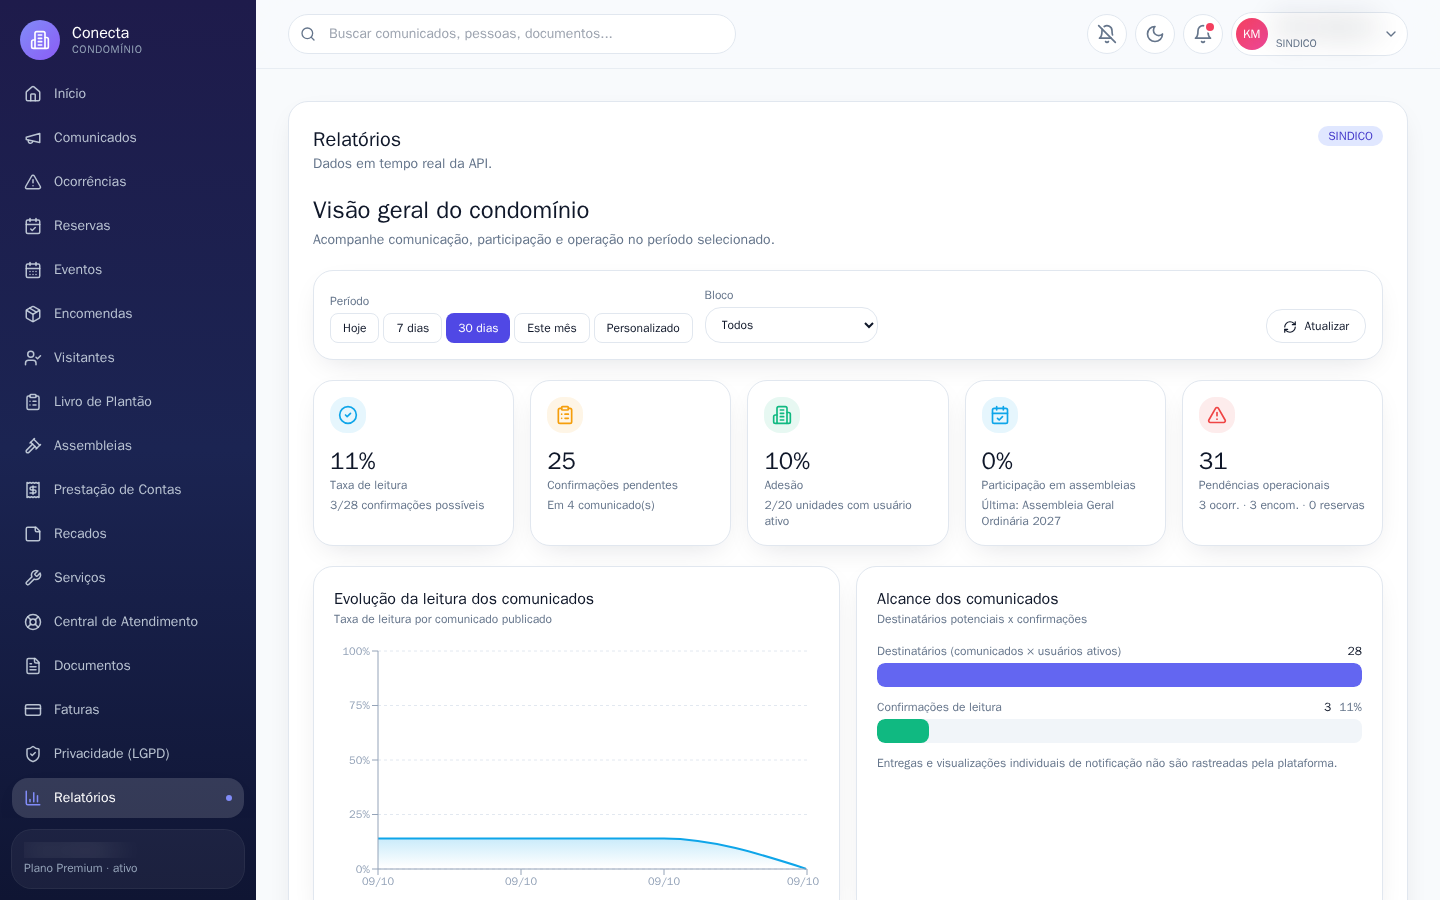Select the 30 dias period
1440x900 pixels.
[478, 328]
